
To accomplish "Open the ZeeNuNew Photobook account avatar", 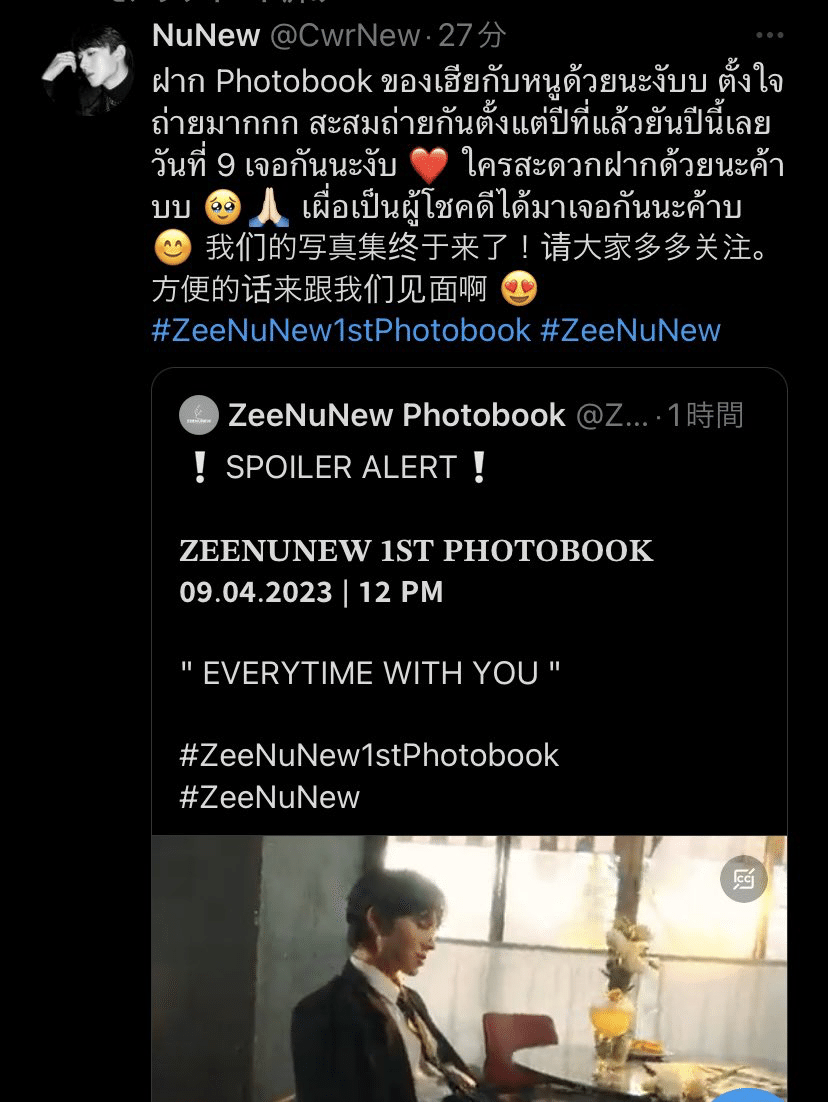I will pyautogui.click(x=199, y=415).
